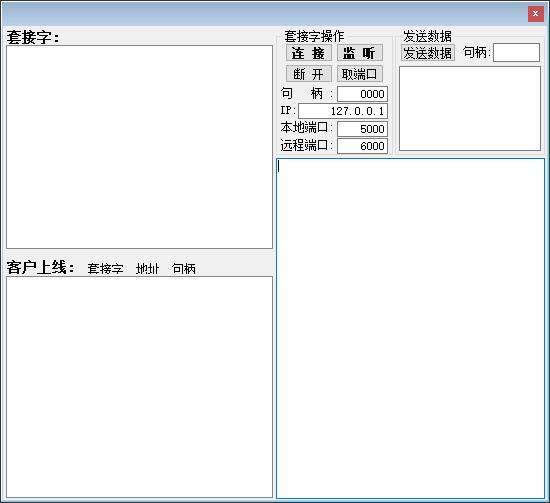
Task: Click the 地址 column header label
Action: coord(147,269)
